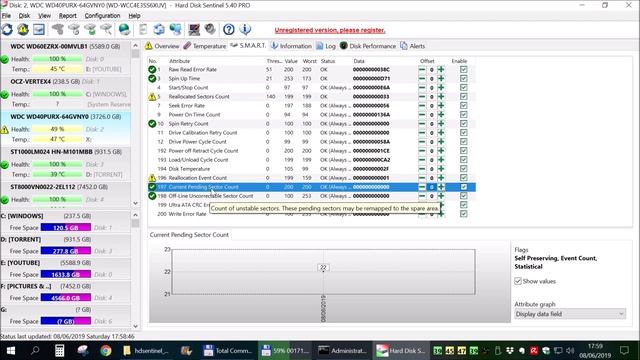Click C: [WINDOWS] free space bar
Screen dimensions: 640x360
coord(66,227)
